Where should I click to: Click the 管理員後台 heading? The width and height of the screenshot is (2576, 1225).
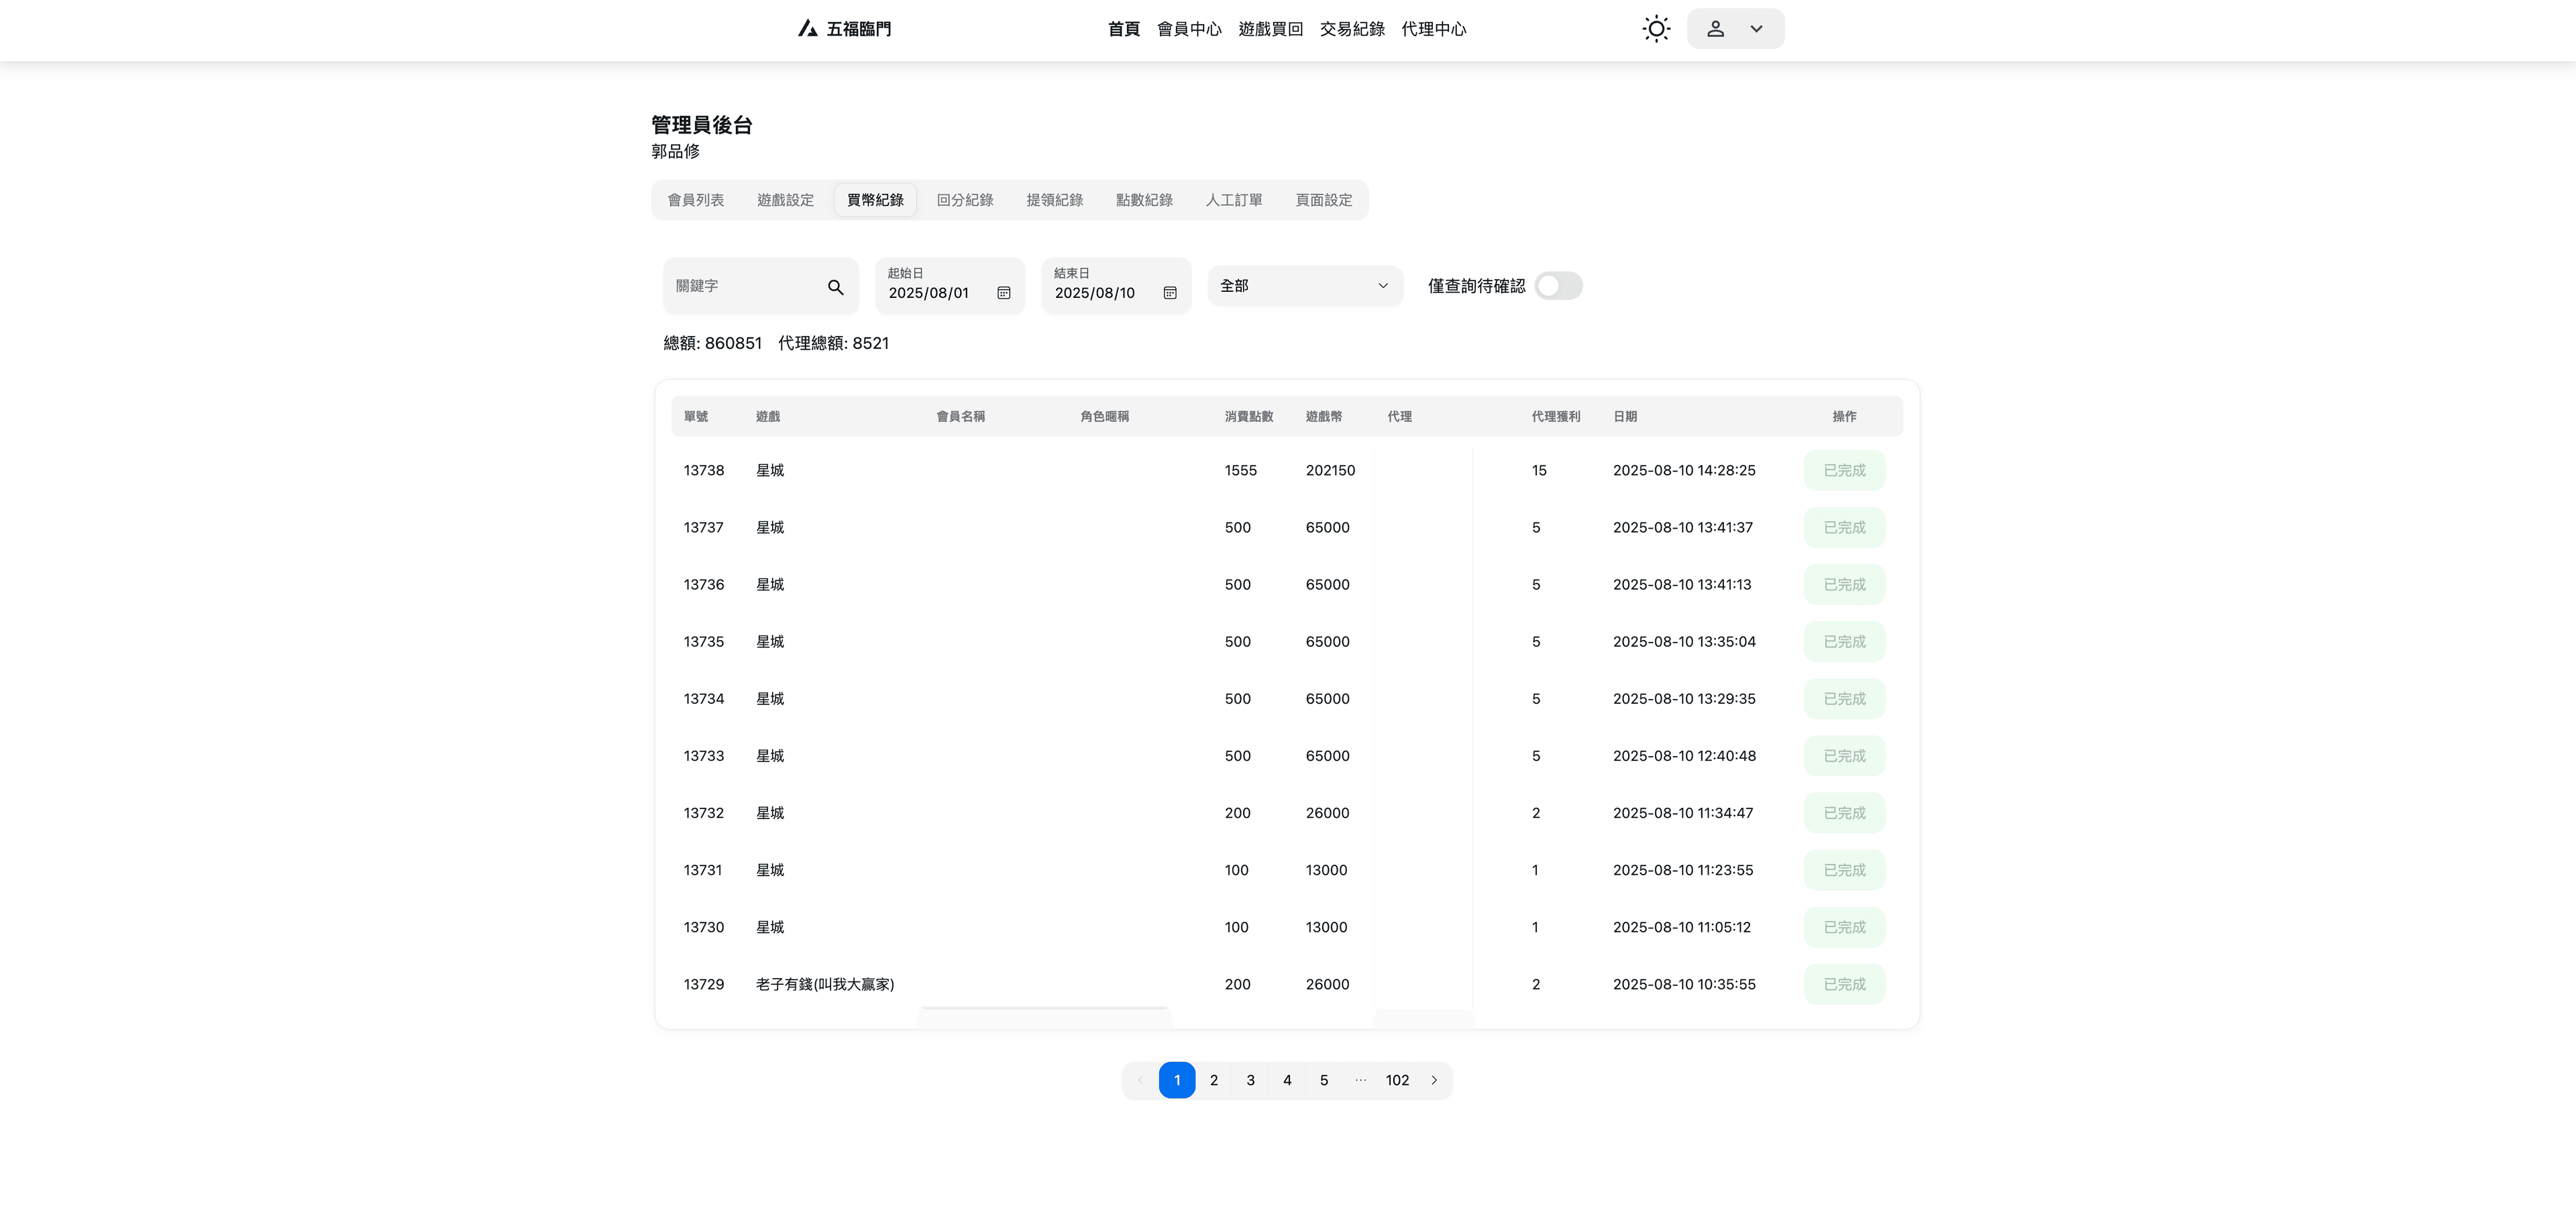click(702, 125)
